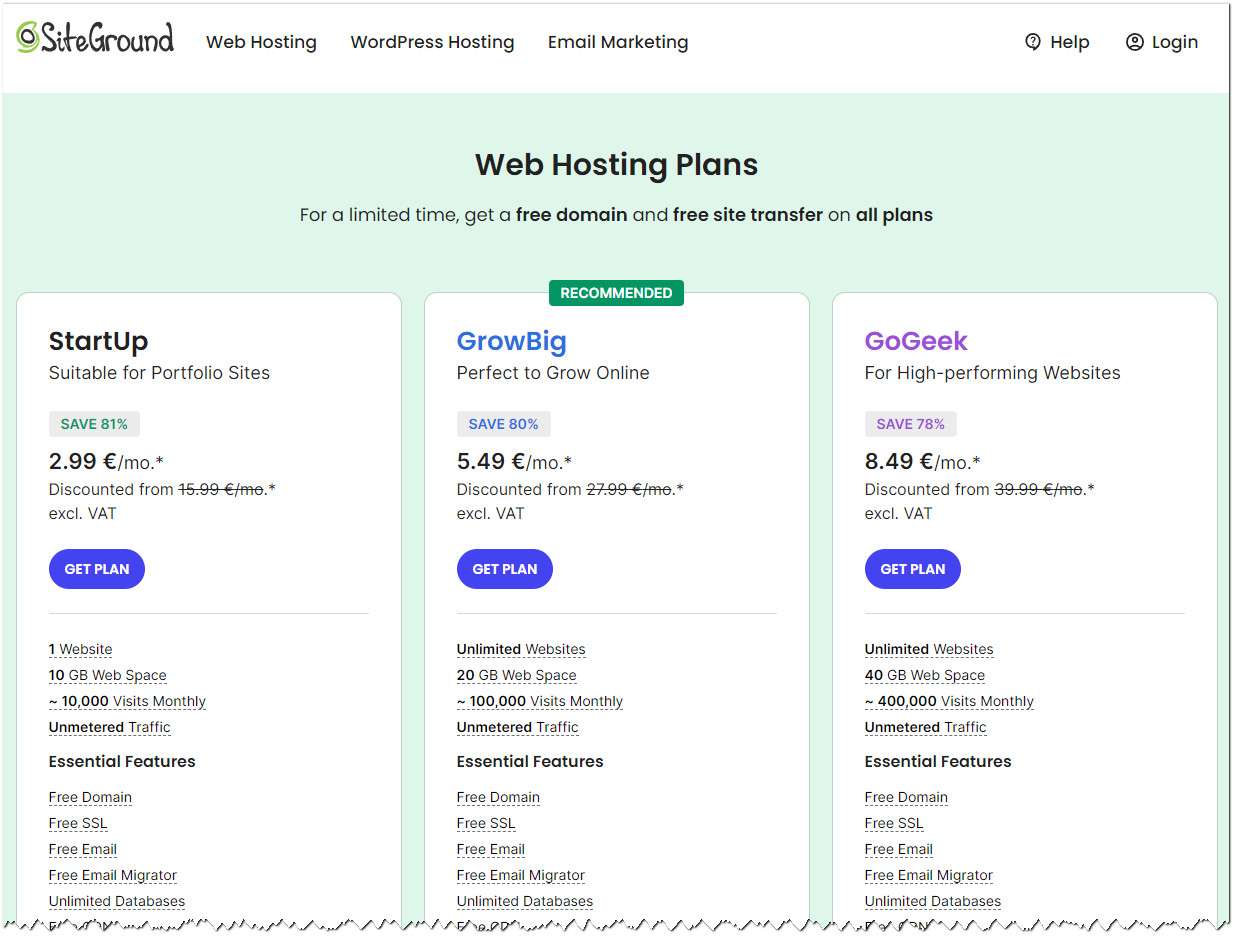Click the struck-through '39.99 €/mo.' price

click(1038, 489)
